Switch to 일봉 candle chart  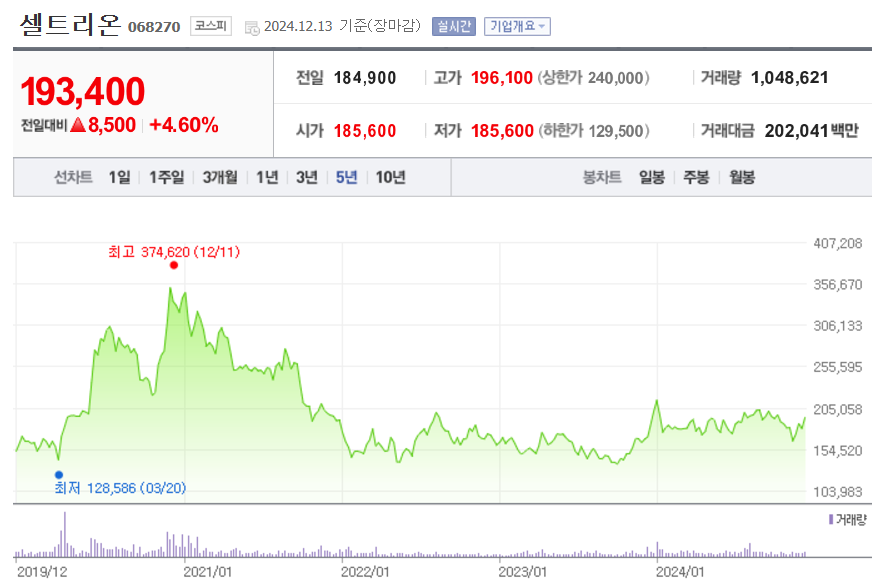[x=652, y=177]
